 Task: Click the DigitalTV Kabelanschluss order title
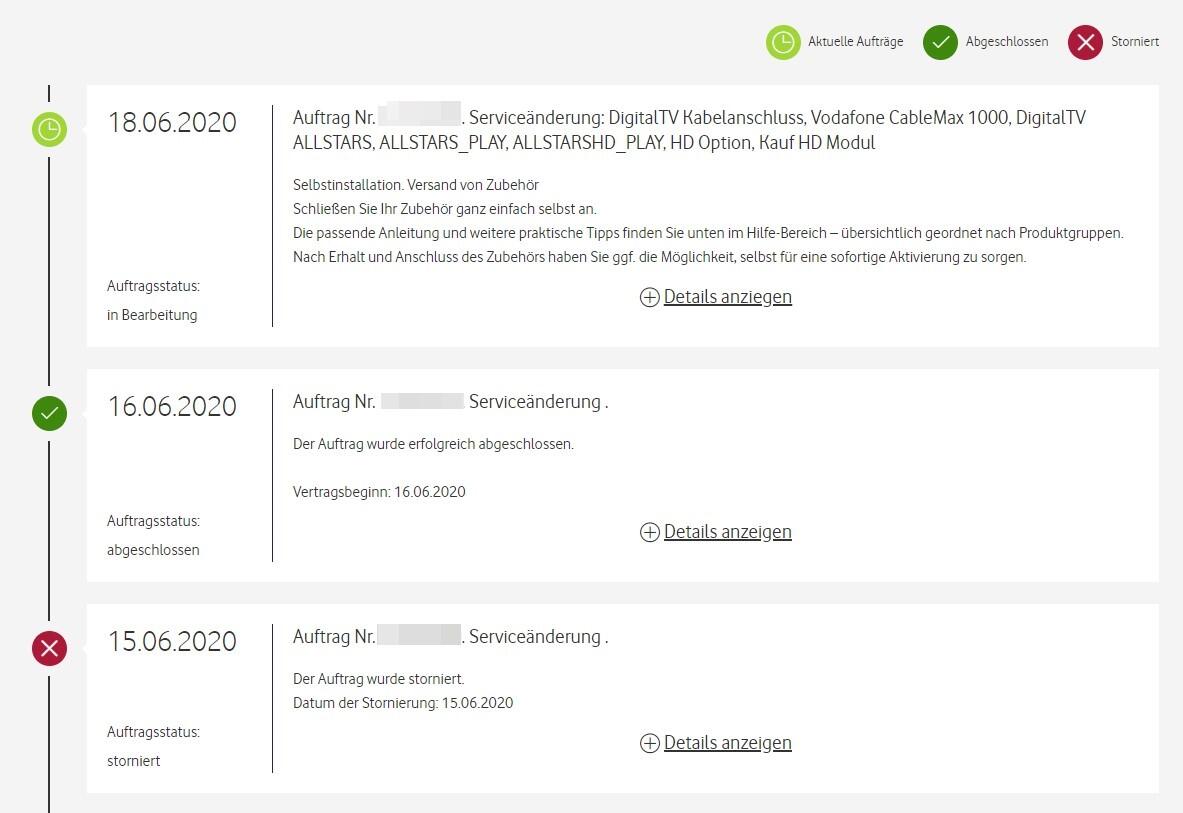tap(689, 130)
